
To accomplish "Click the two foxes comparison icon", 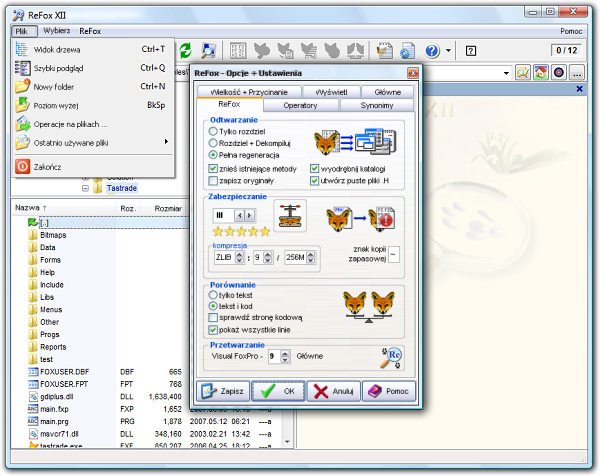I will pyautogui.click(x=365, y=307).
